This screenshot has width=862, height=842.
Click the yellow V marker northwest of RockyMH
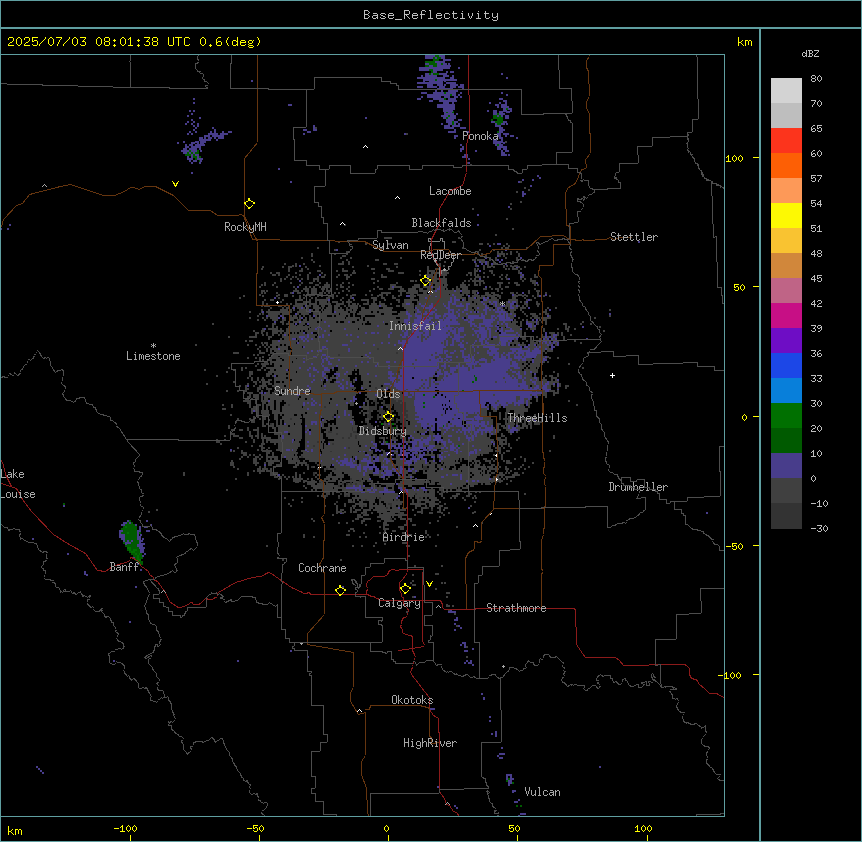[175, 184]
